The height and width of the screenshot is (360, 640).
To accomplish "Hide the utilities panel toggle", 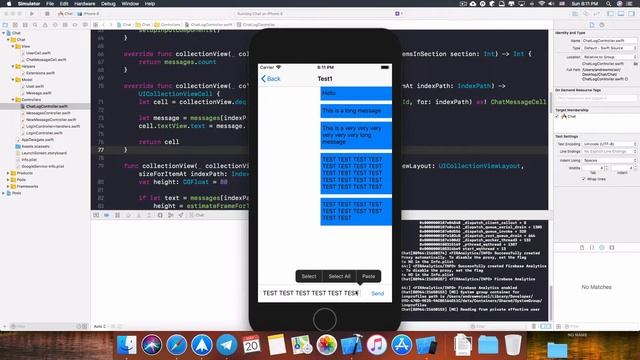I will 631,13.
